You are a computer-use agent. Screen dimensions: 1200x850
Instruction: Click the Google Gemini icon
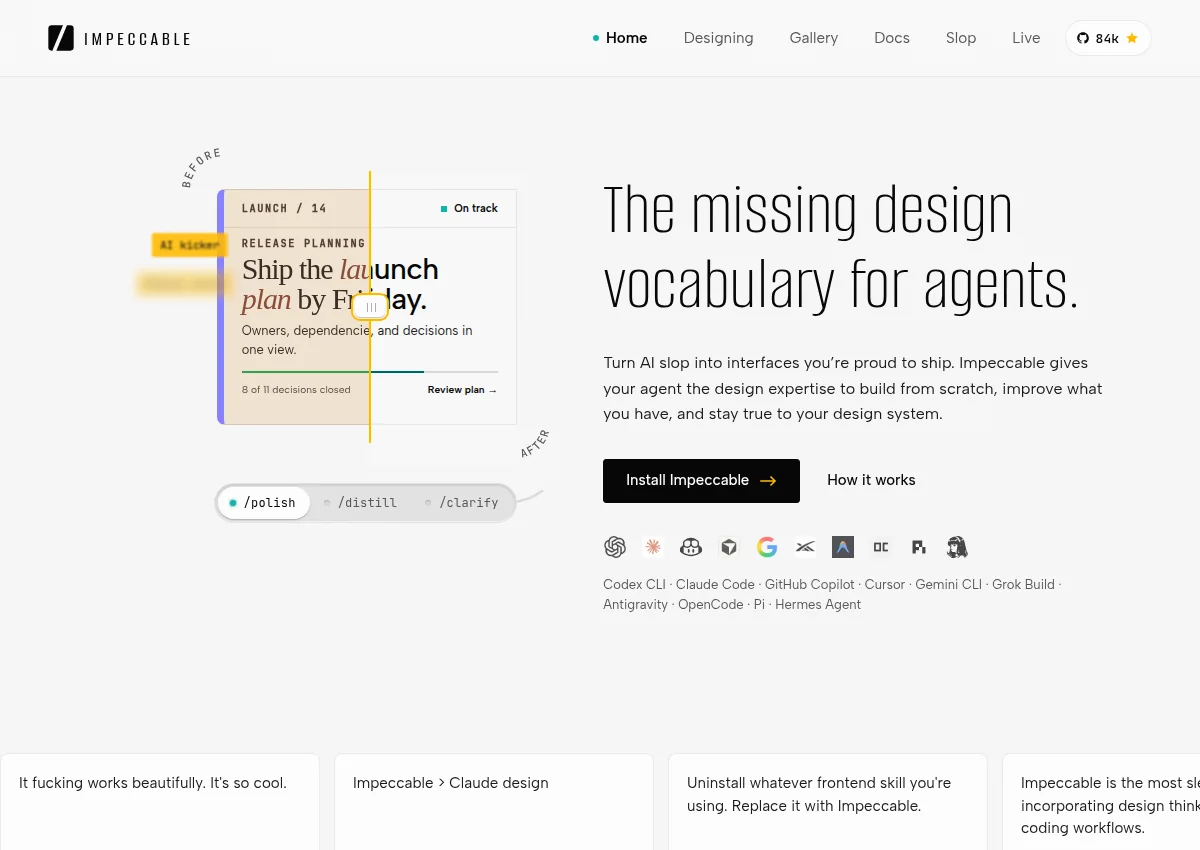point(767,547)
